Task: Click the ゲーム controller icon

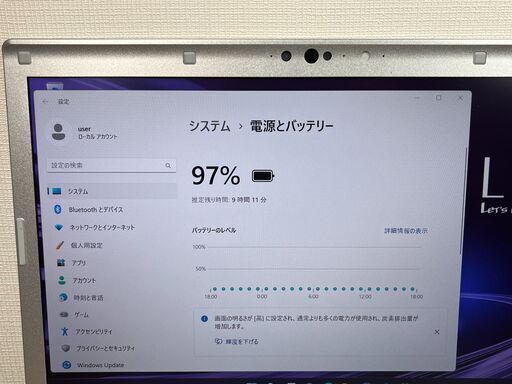Action: coord(64,314)
